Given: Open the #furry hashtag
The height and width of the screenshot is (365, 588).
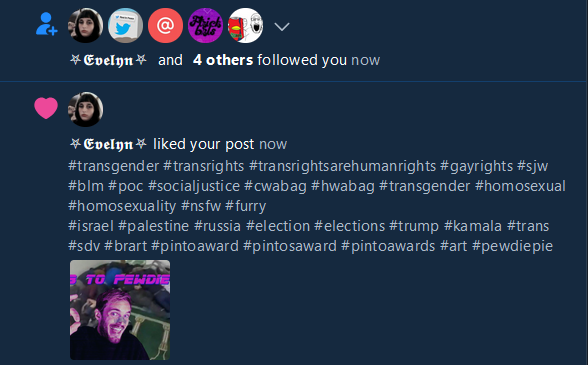Looking at the screenshot, I should coord(246,206).
